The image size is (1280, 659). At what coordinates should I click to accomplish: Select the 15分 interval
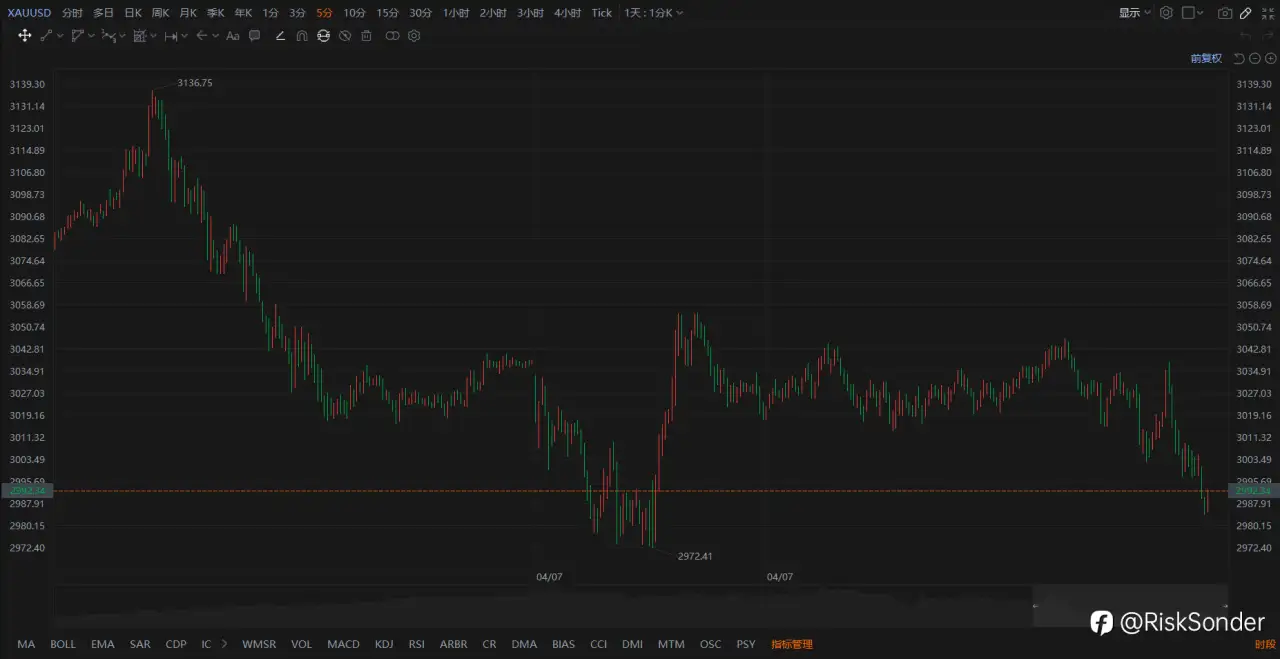point(387,13)
